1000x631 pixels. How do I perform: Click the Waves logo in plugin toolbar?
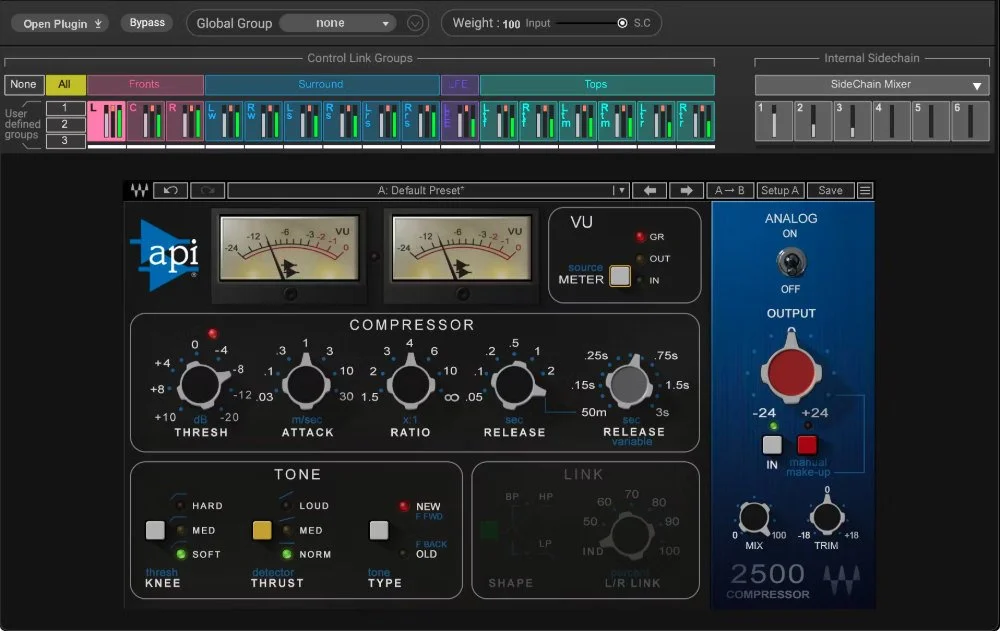[x=139, y=190]
